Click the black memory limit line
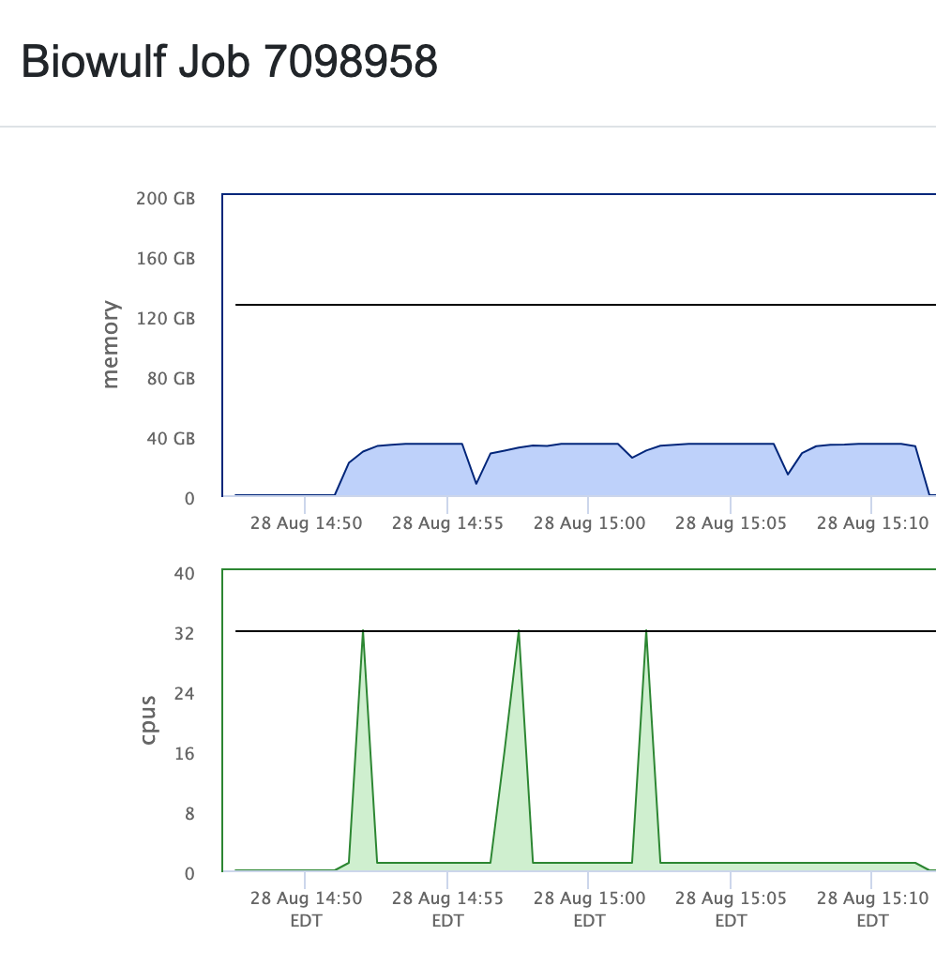Viewport: 936px width, 966px height. (x=580, y=304)
